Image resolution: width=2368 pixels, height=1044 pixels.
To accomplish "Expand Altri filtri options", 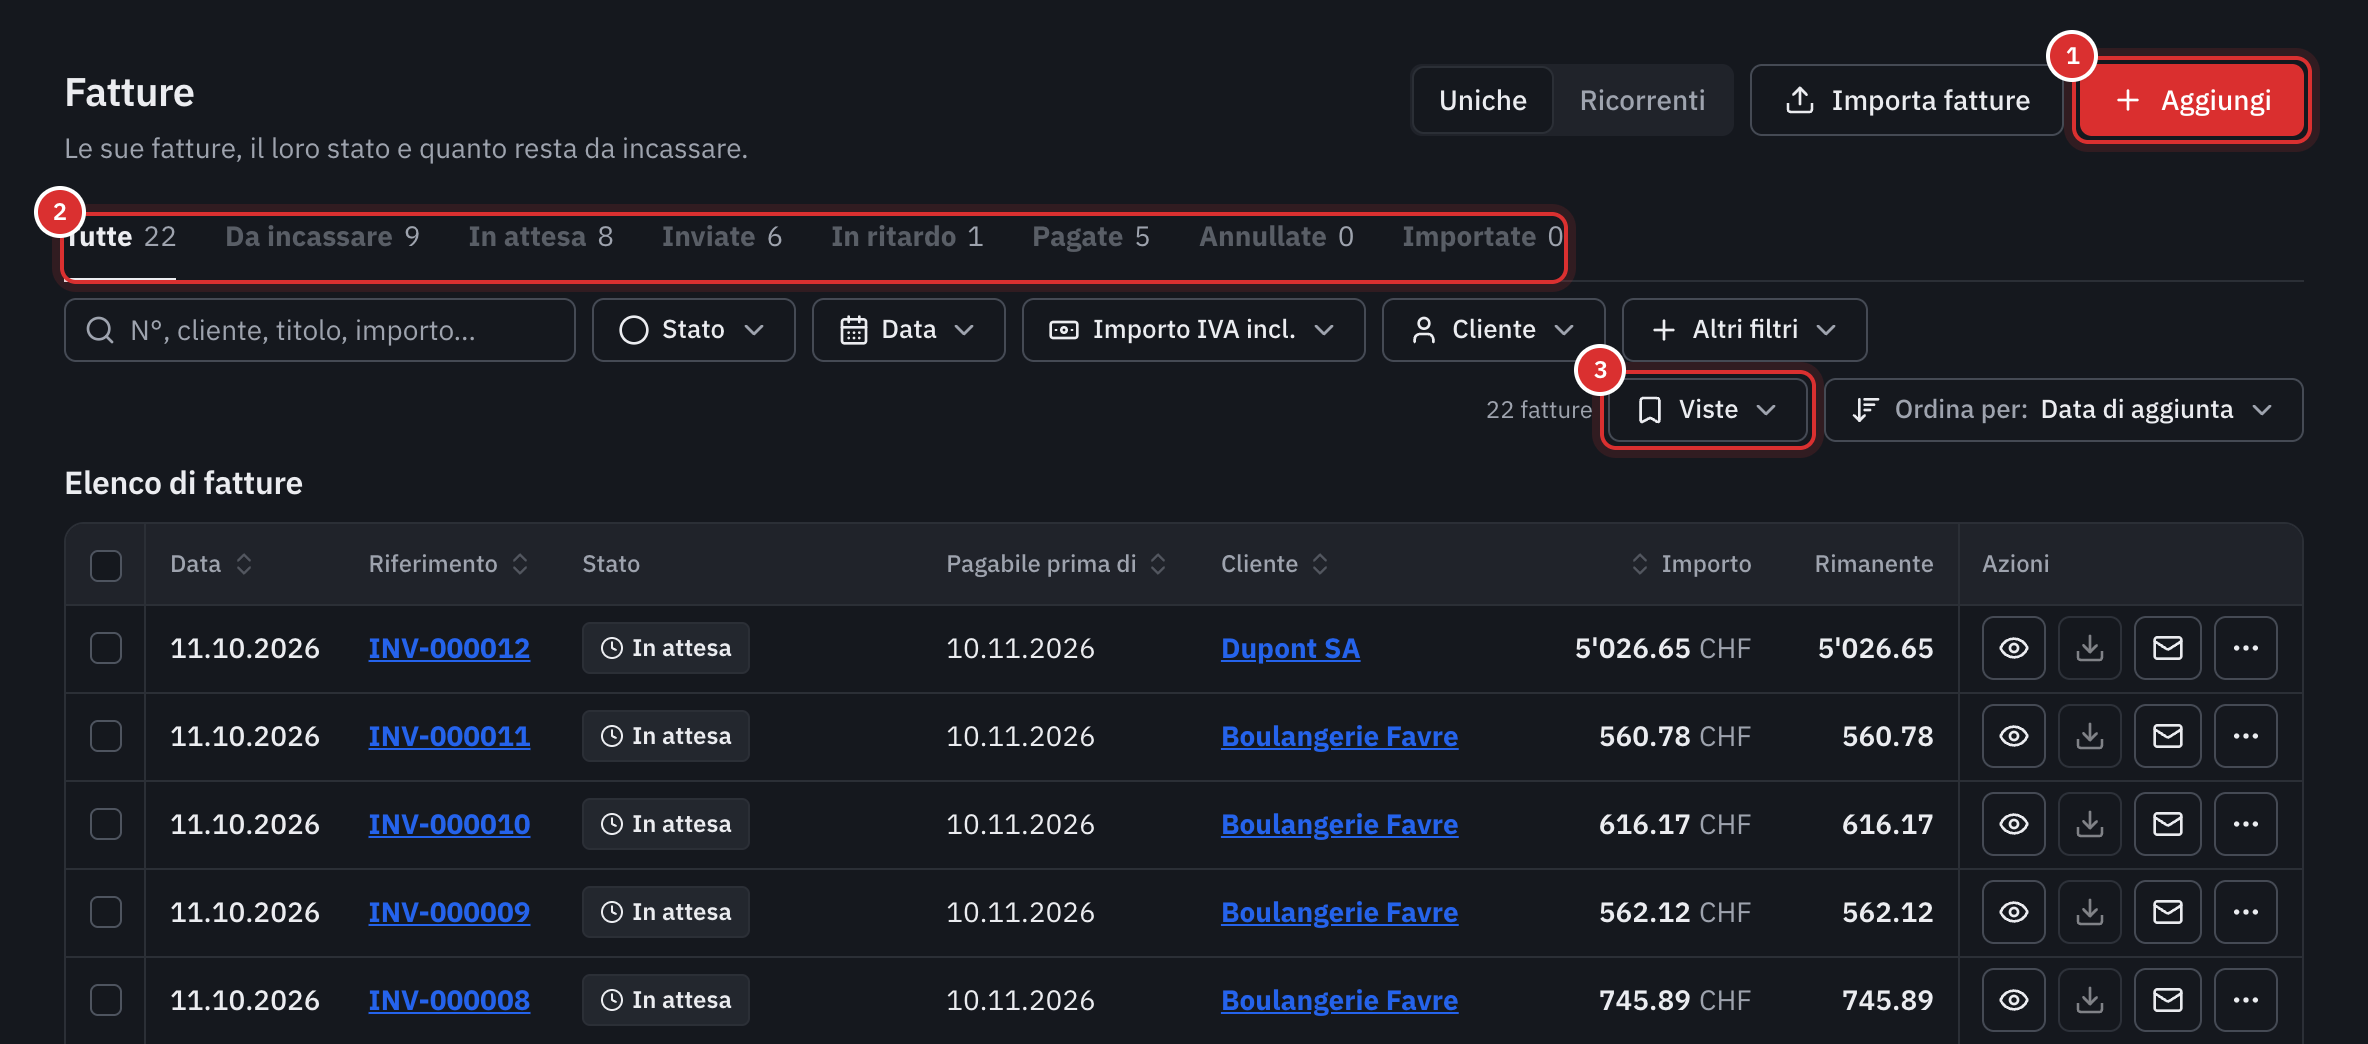I will click(1744, 330).
